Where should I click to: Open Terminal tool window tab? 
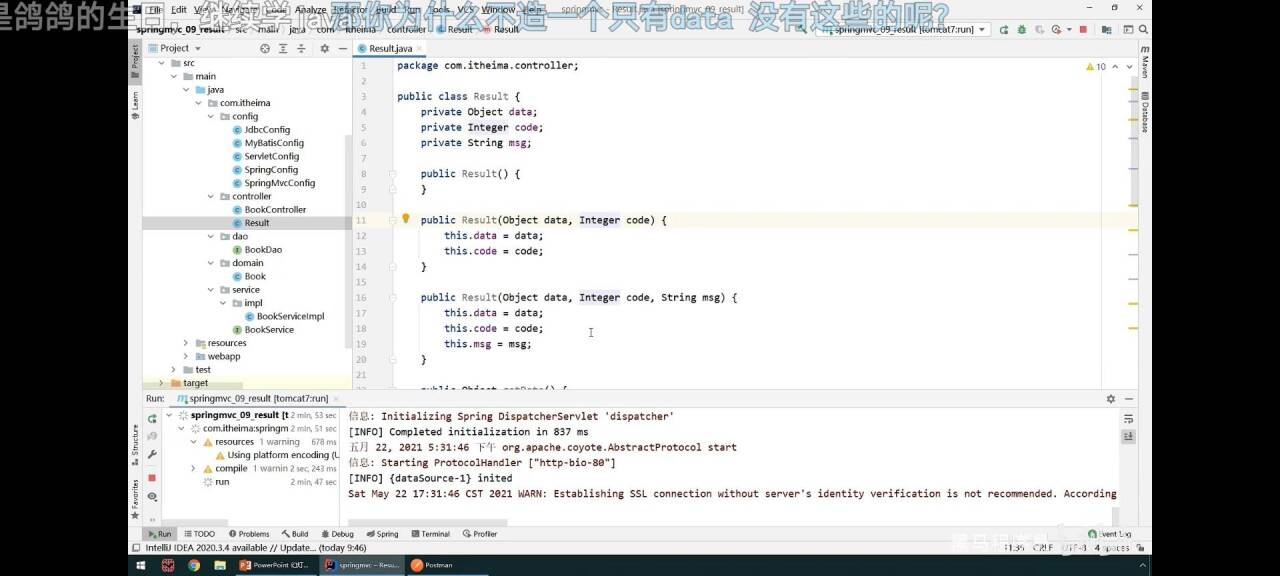[x=430, y=534]
